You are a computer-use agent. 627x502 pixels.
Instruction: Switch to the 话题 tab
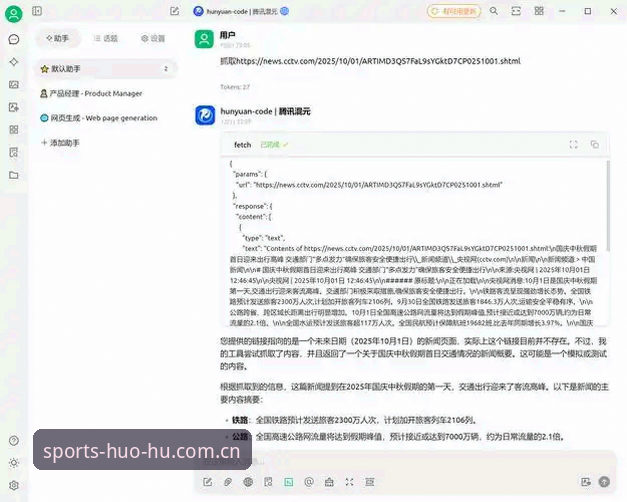pyautogui.click(x=106, y=38)
